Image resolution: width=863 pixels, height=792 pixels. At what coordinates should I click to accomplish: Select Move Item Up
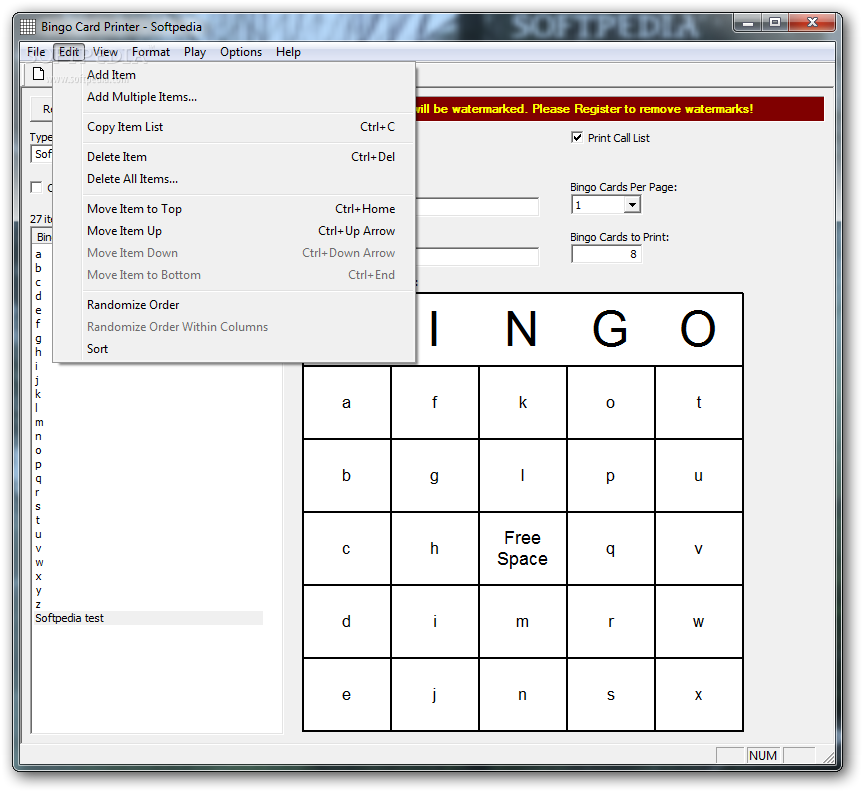[234, 231]
